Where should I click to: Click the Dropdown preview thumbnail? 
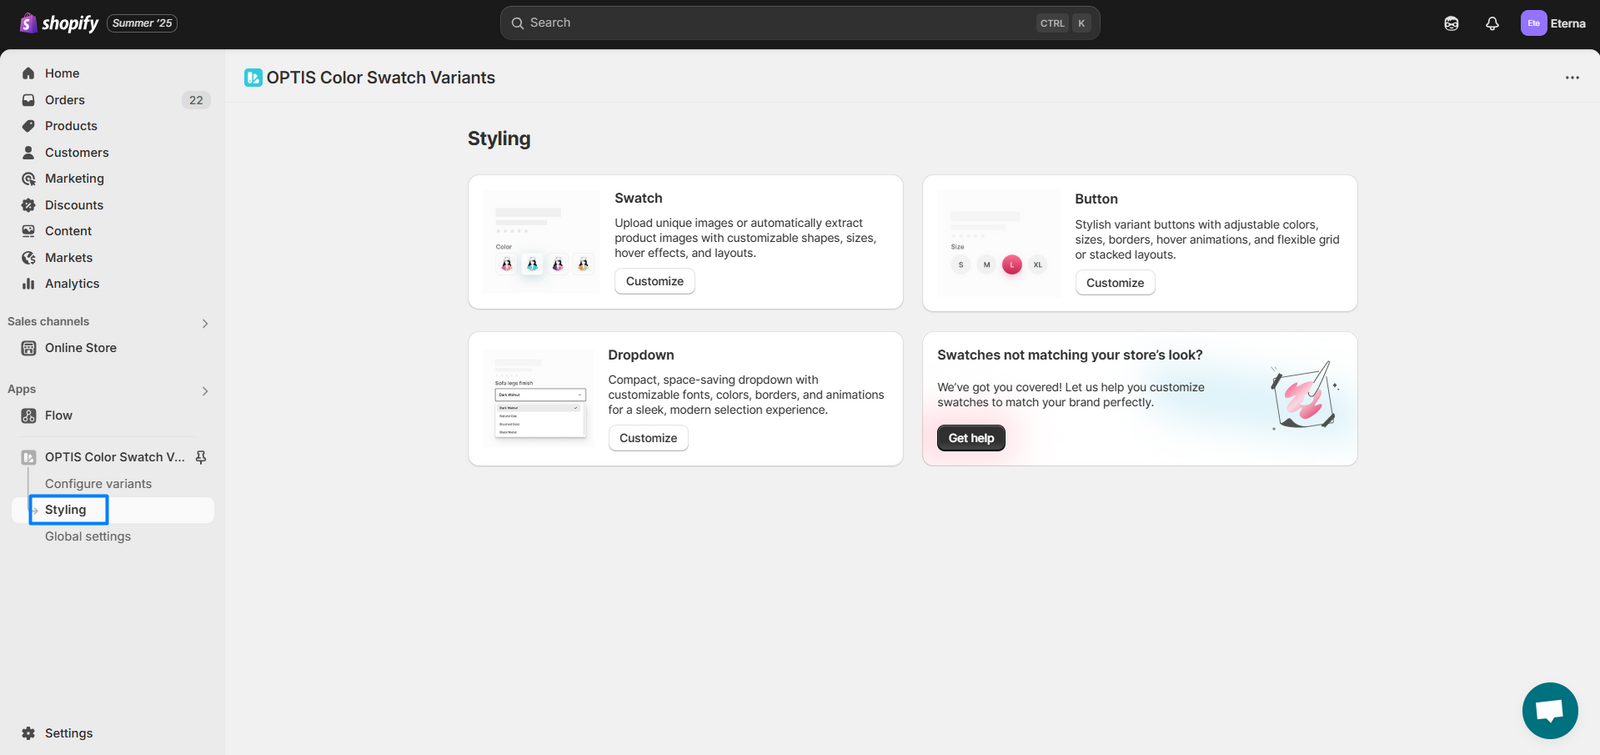tap(539, 398)
